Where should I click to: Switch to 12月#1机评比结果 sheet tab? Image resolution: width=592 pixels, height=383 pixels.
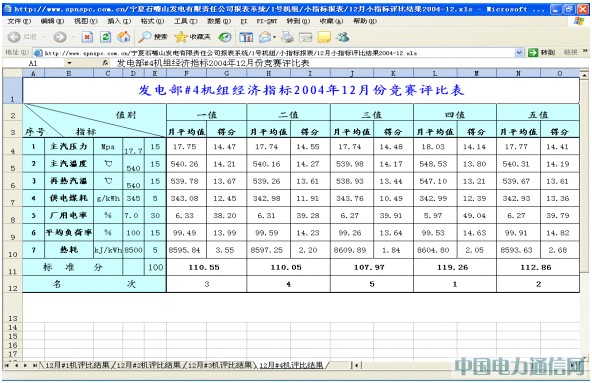[77, 365]
